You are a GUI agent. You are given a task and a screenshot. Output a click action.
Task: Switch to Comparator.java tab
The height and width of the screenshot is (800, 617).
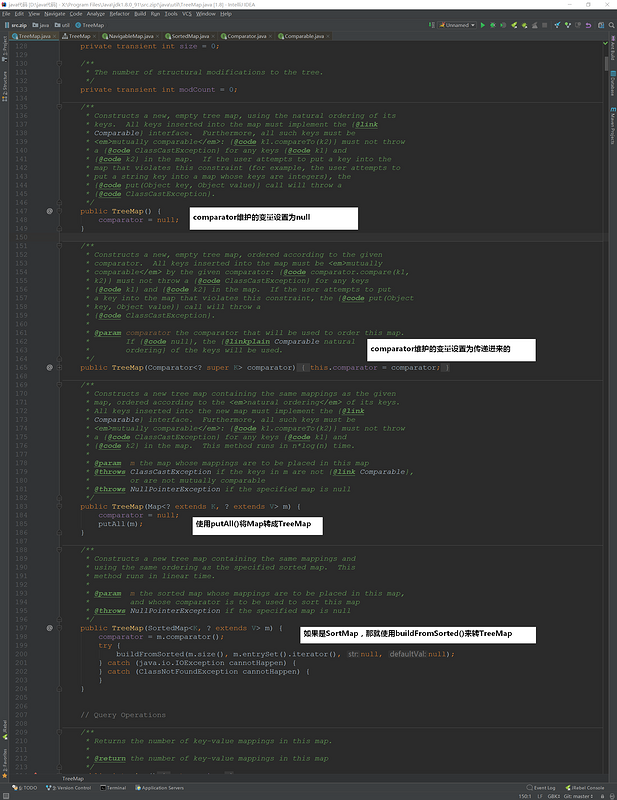point(246,36)
